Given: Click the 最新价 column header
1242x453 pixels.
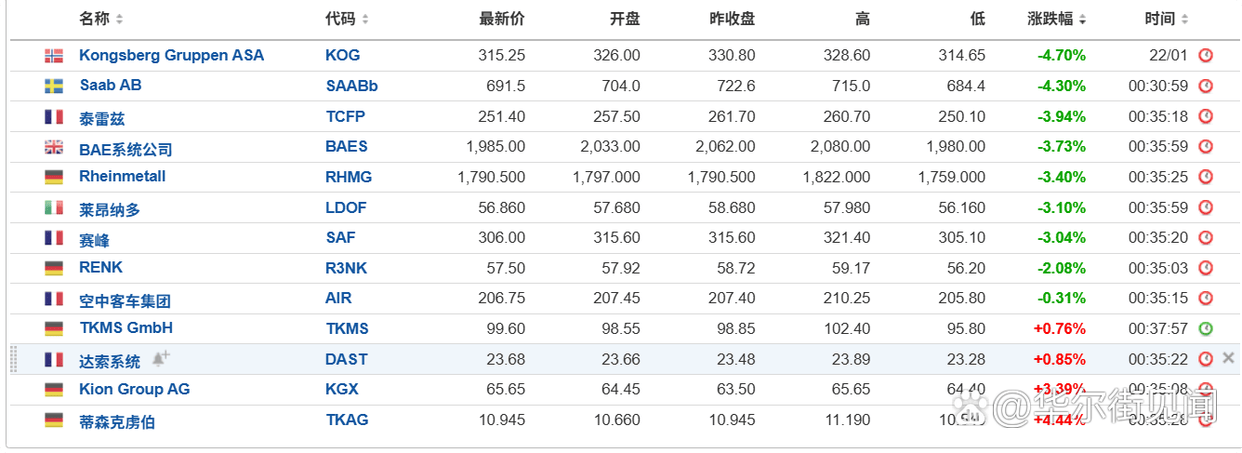Looking at the screenshot, I should pos(502,18).
